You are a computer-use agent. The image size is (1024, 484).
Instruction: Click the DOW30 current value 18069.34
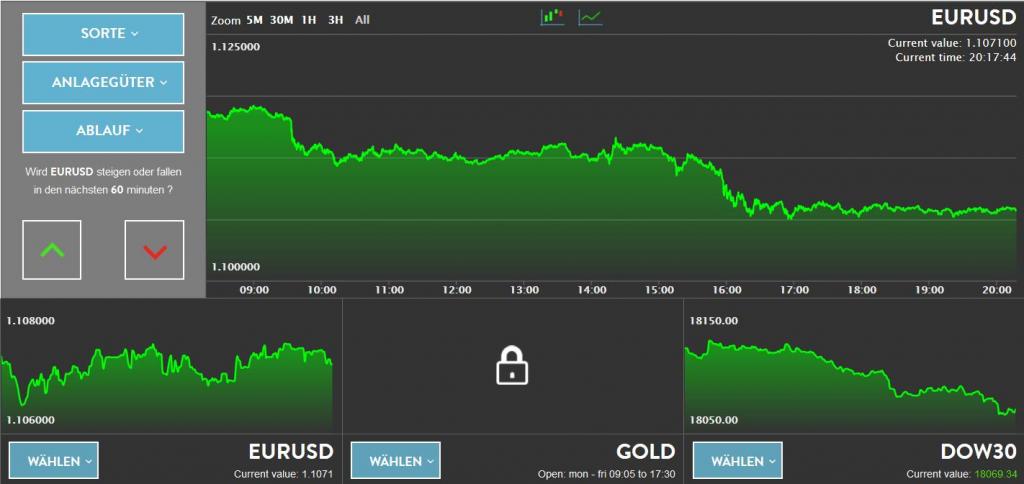pyautogui.click(x=995, y=474)
